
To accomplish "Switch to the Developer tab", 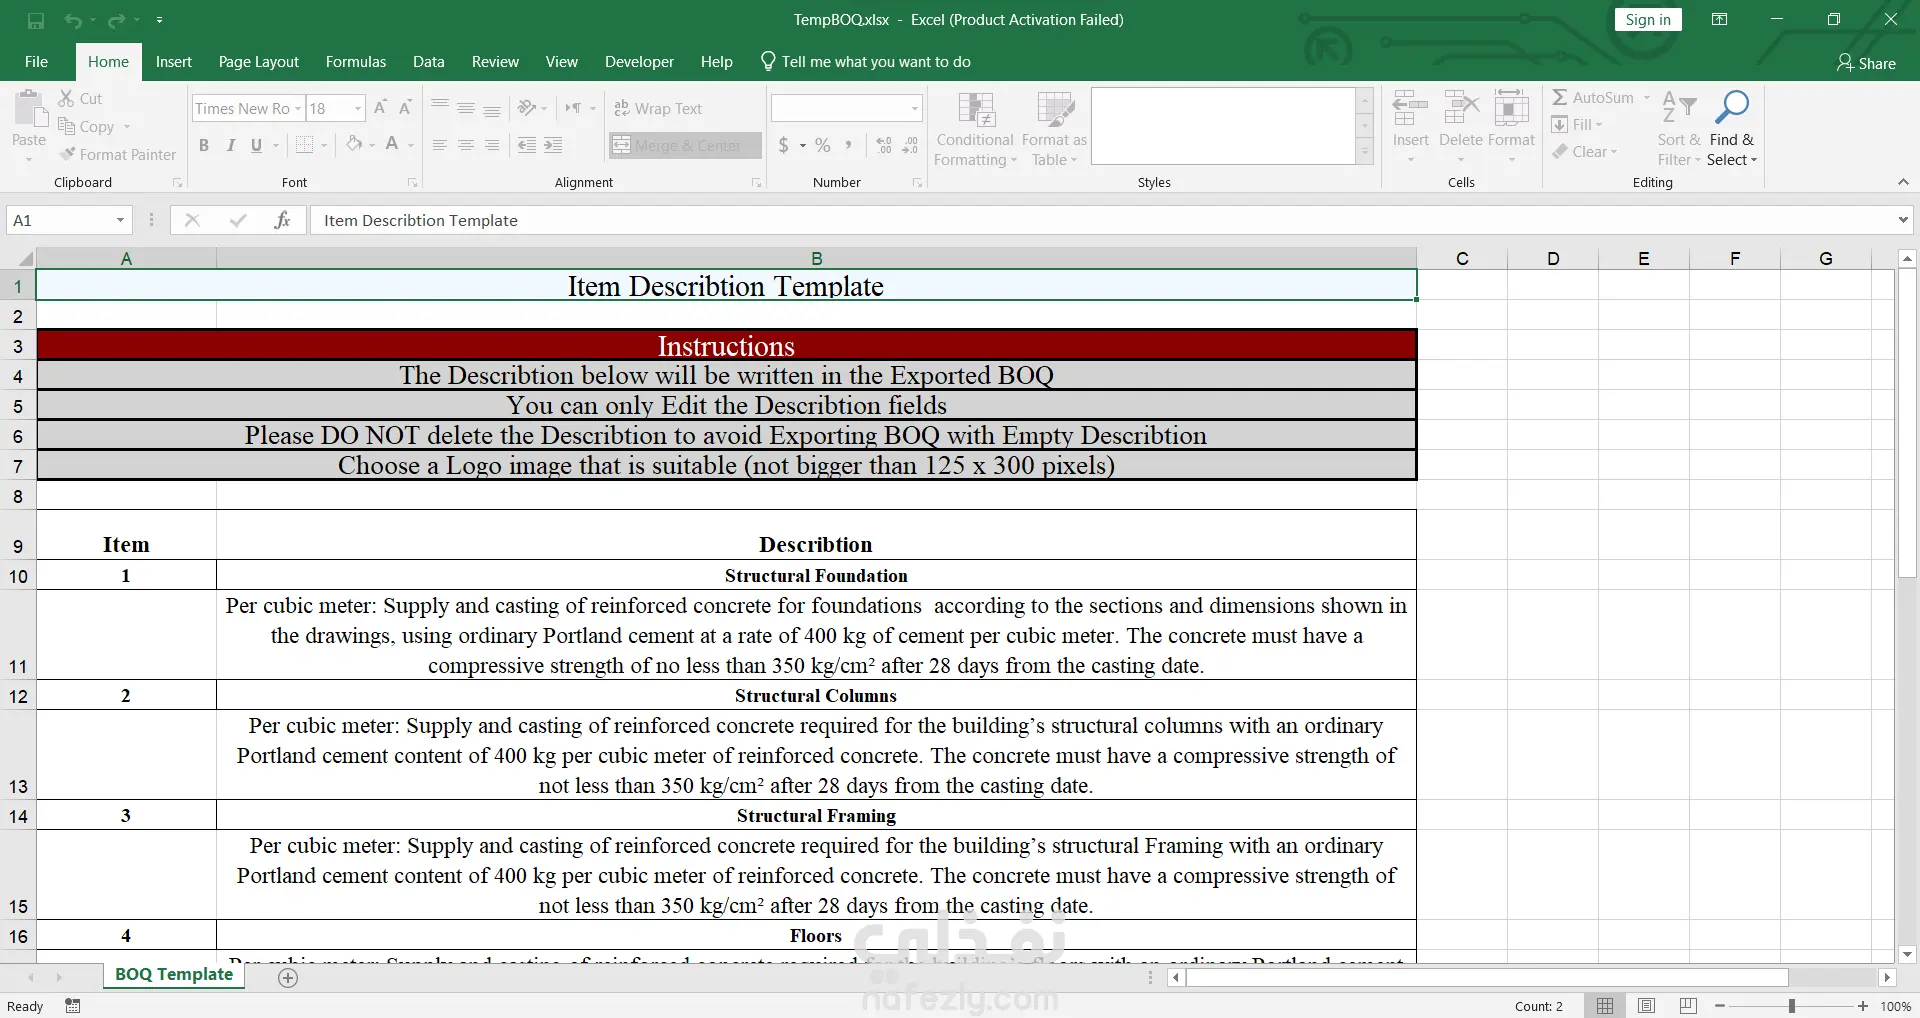I will tap(639, 62).
